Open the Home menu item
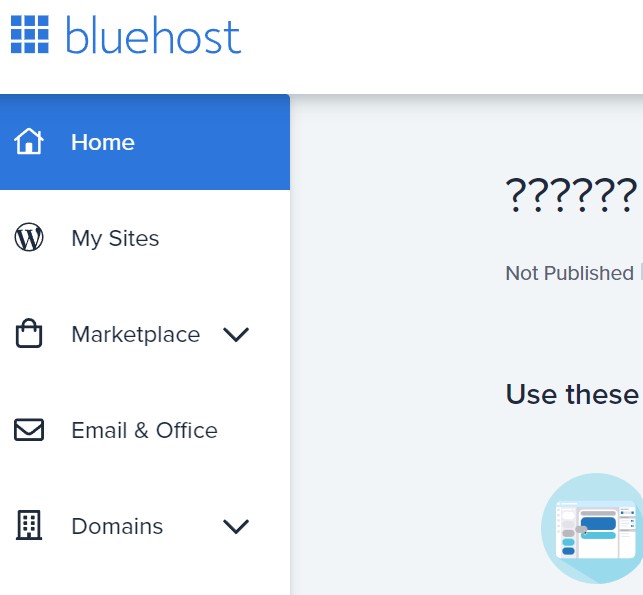 point(145,142)
